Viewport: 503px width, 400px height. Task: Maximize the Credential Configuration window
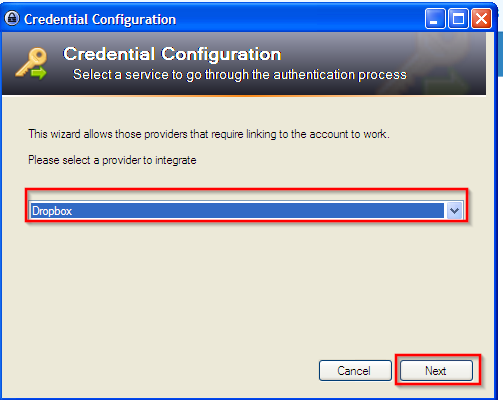(x=458, y=19)
